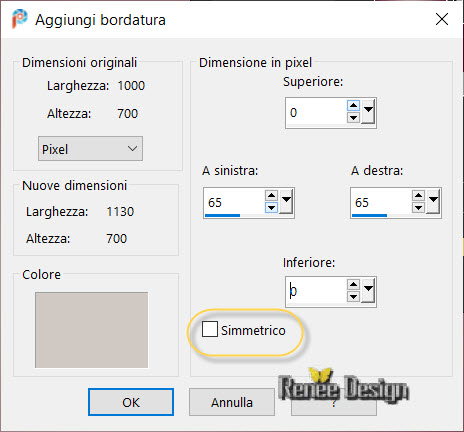Confirm the border with OK button
Screen dimensions: 464x432
[x=131, y=402]
